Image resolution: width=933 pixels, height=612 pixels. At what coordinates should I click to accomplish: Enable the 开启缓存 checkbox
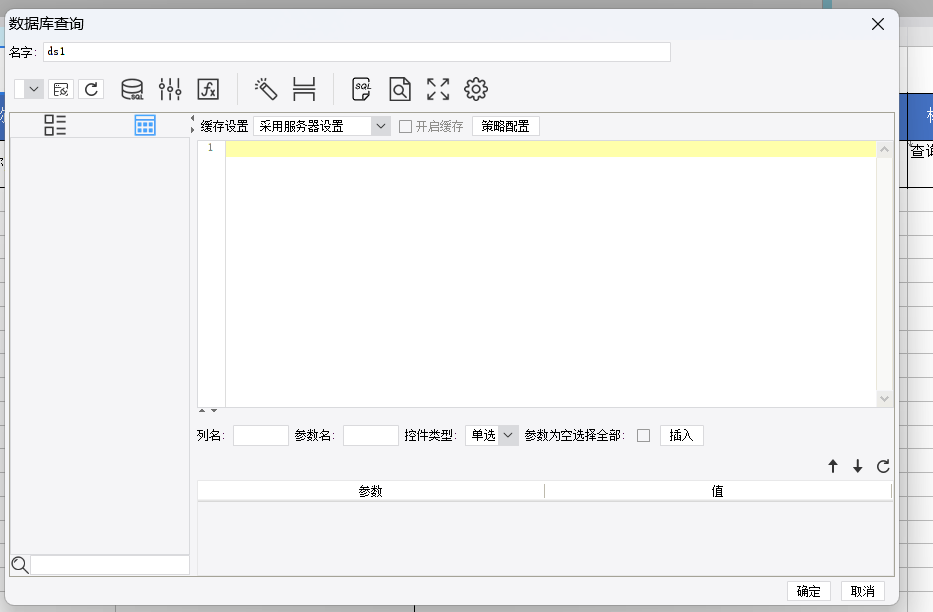point(405,126)
